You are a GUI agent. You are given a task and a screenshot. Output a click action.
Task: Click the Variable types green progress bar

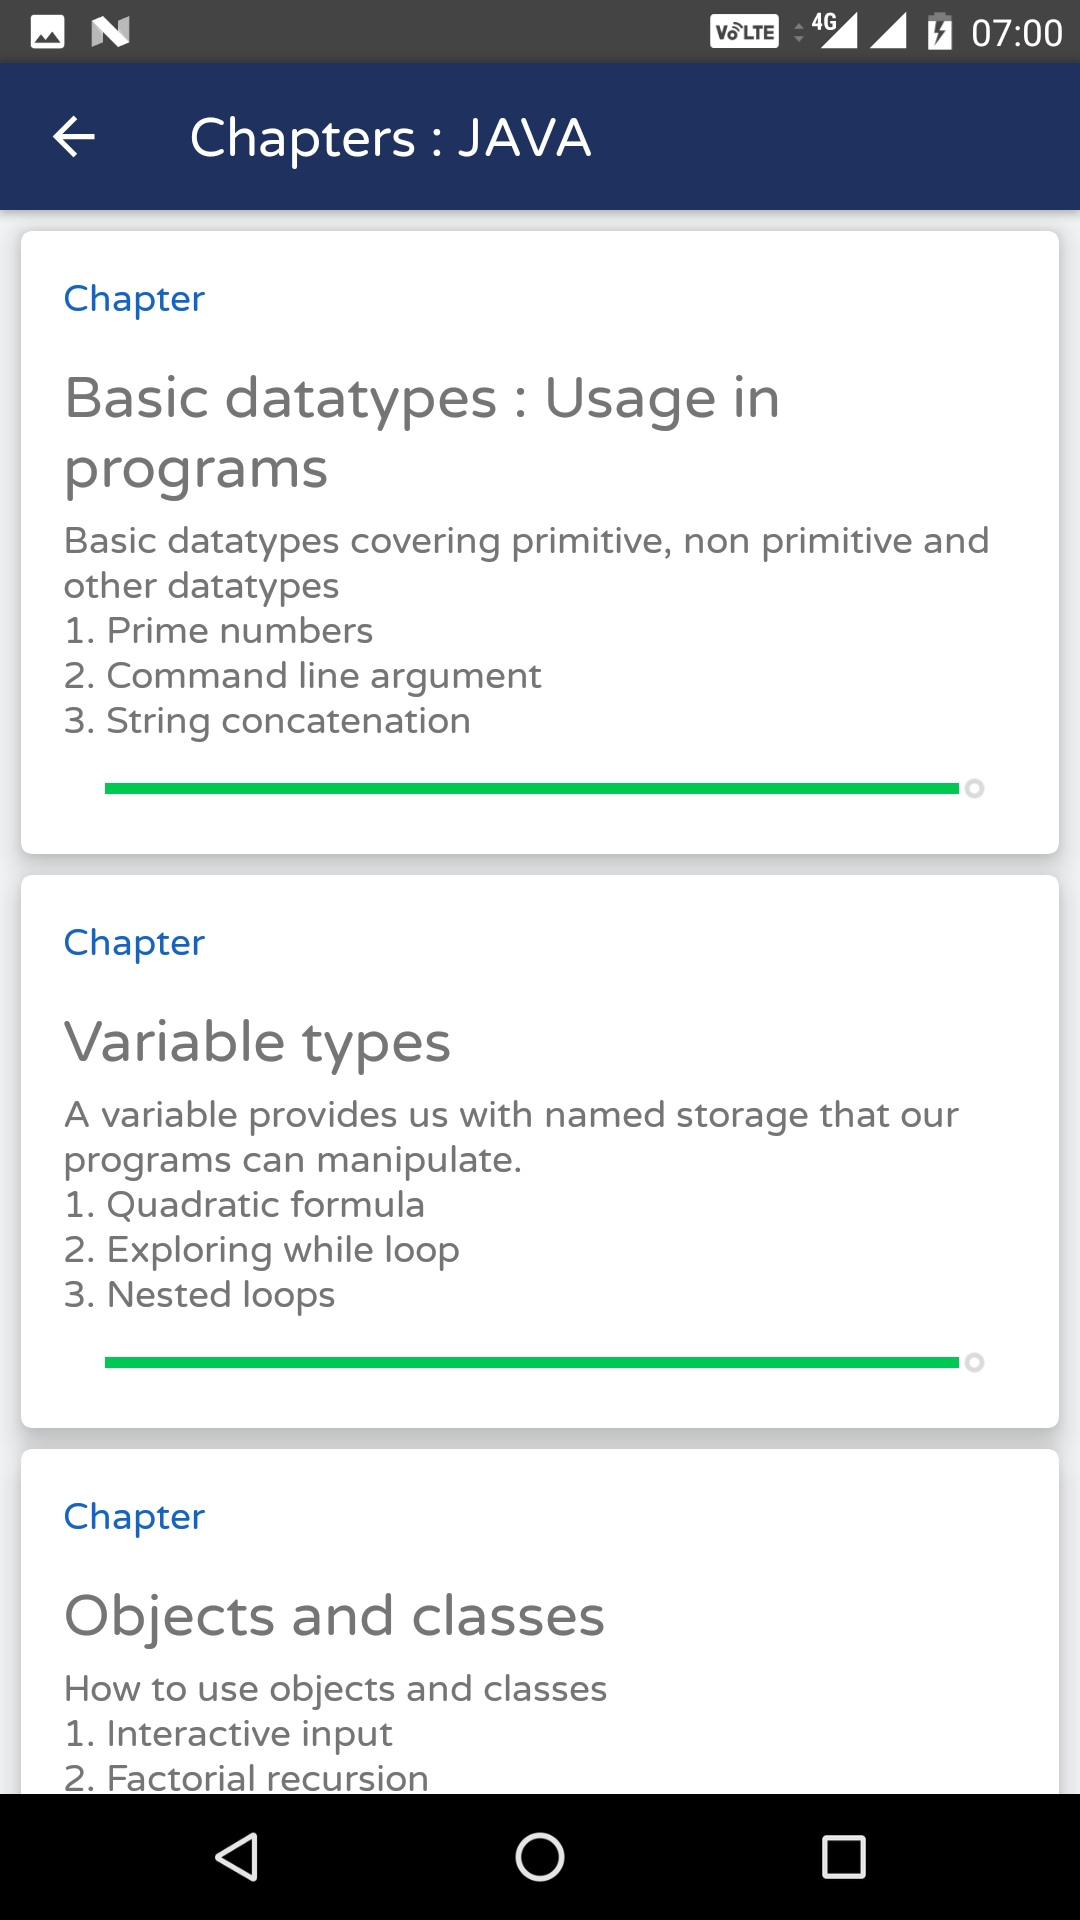click(x=532, y=1363)
